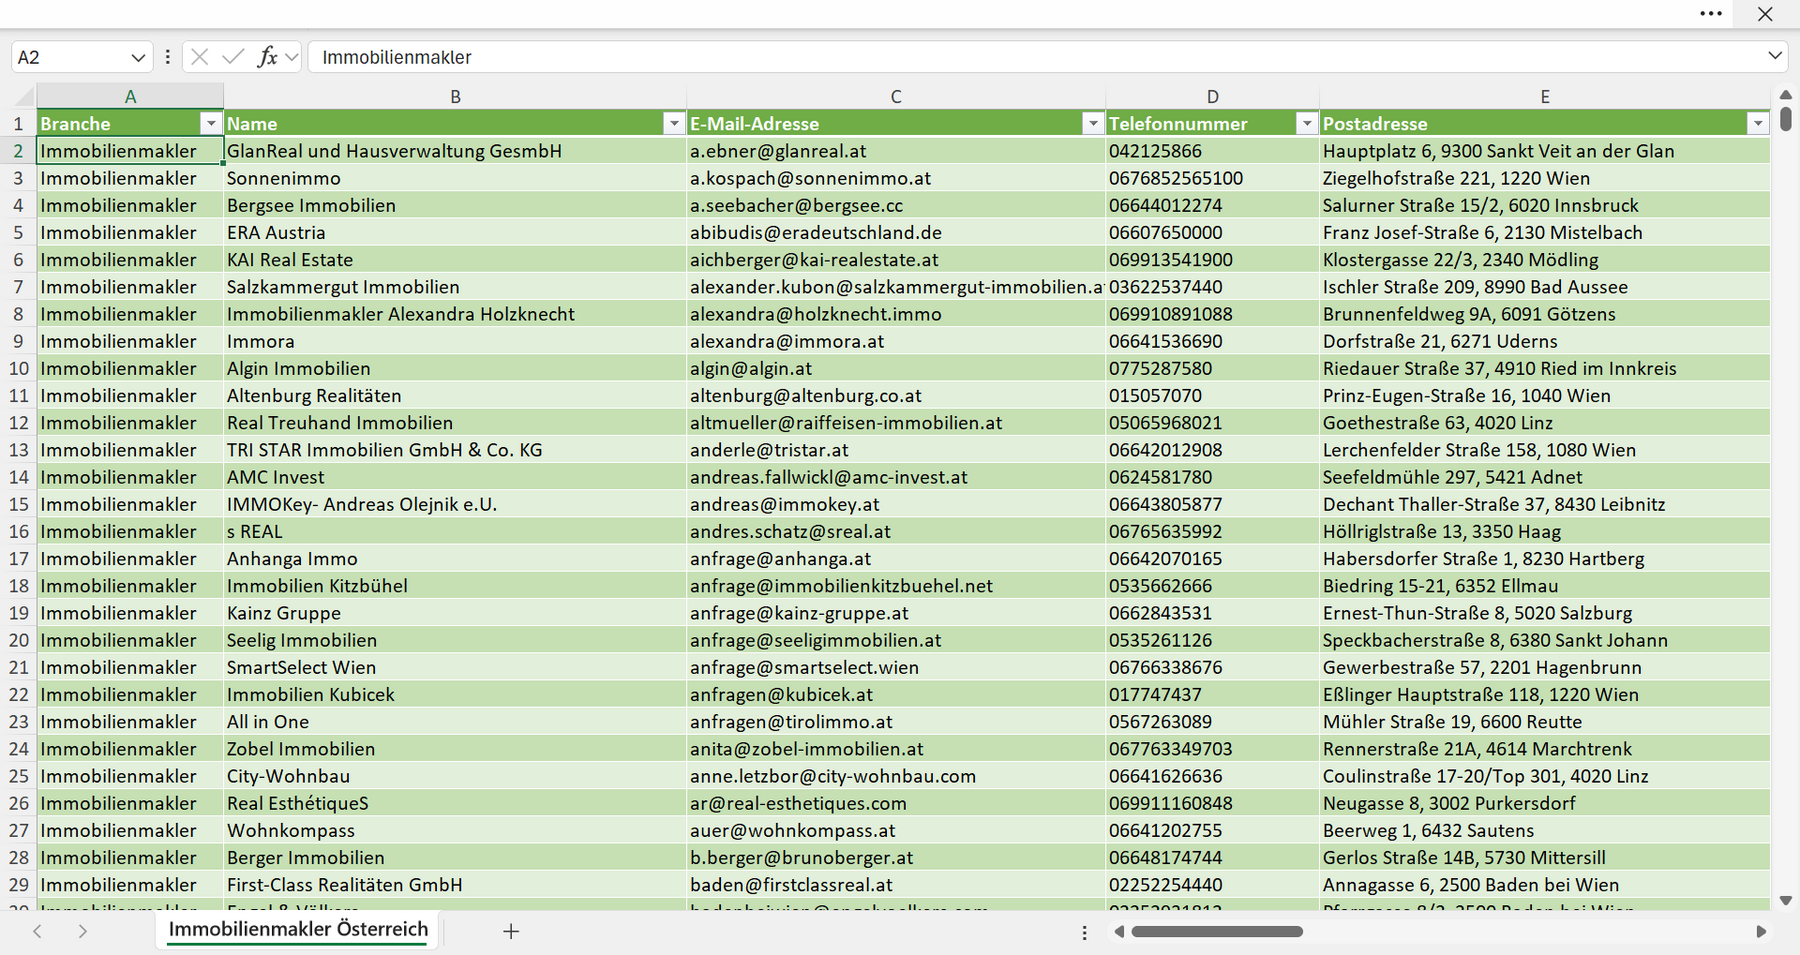Select cell Real EsthétiqueS

pos(455,803)
